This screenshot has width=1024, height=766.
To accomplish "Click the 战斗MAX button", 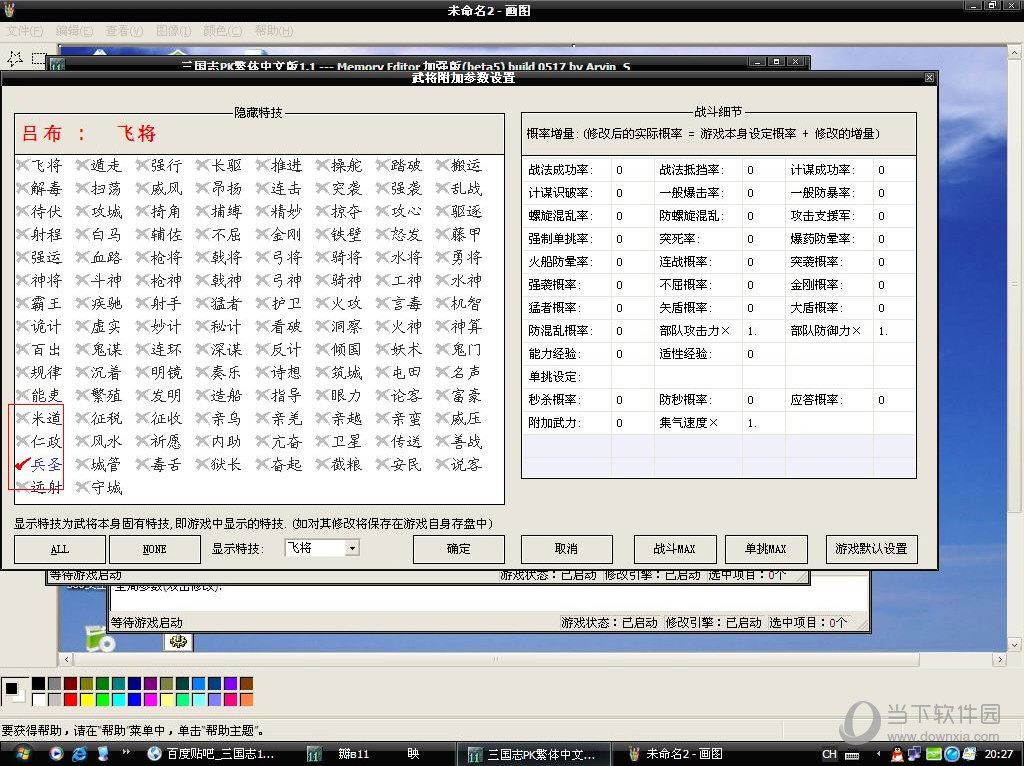I will coord(675,549).
